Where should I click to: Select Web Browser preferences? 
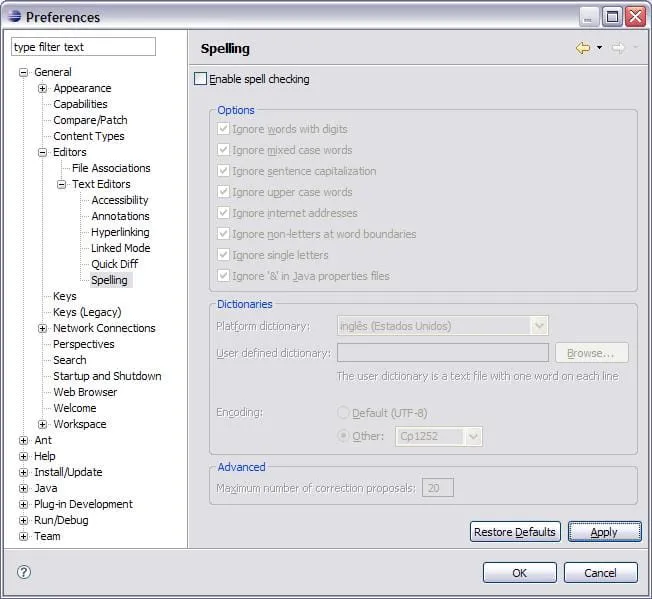point(85,392)
